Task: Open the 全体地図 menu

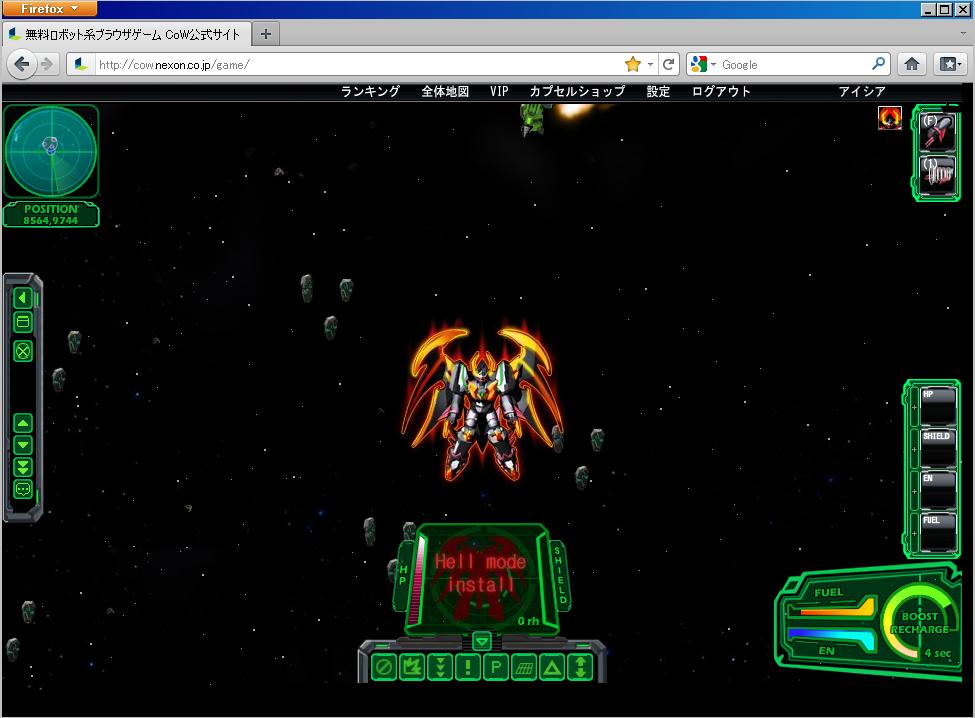Action: (x=445, y=91)
